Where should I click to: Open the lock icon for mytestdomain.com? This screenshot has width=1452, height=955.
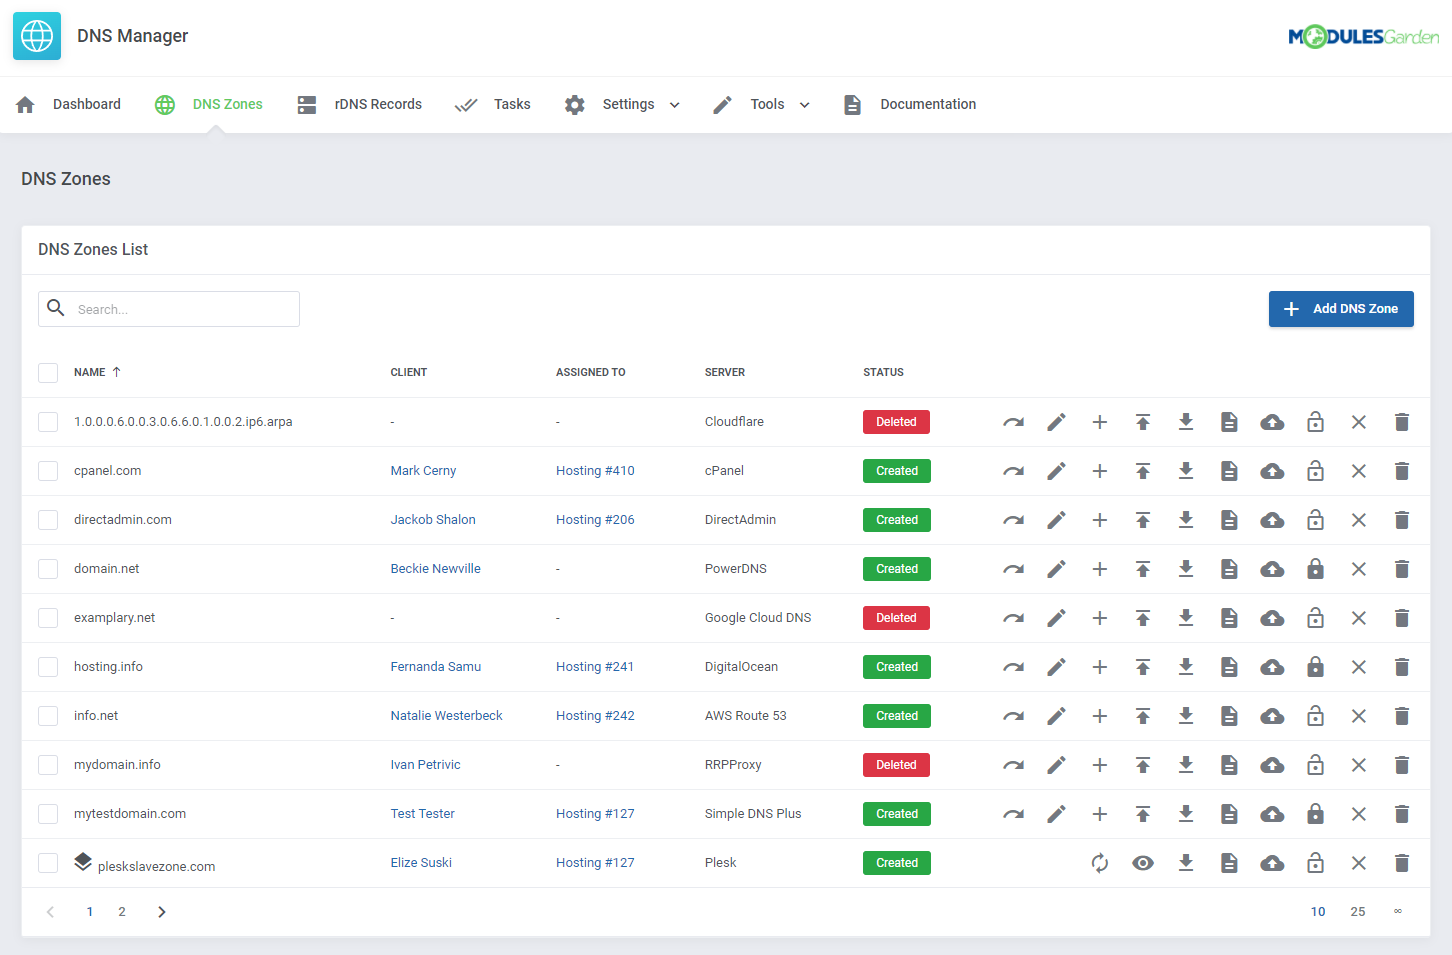1315,813
